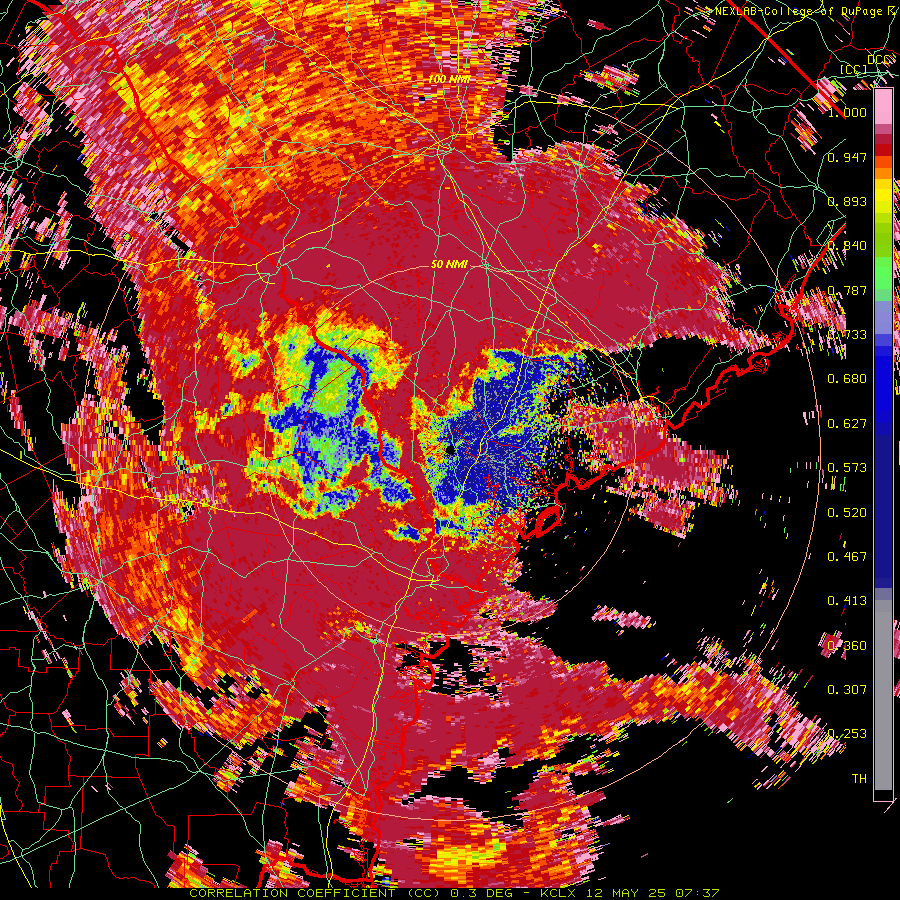Click the bright green band of the color scale
Image resolution: width=900 pixels, height=900 pixels.
(x=883, y=273)
